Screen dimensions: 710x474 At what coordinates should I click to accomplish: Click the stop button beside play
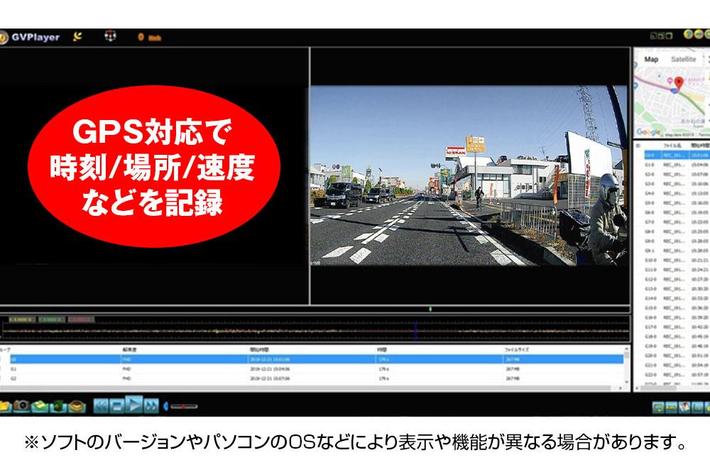tap(117, 406)
